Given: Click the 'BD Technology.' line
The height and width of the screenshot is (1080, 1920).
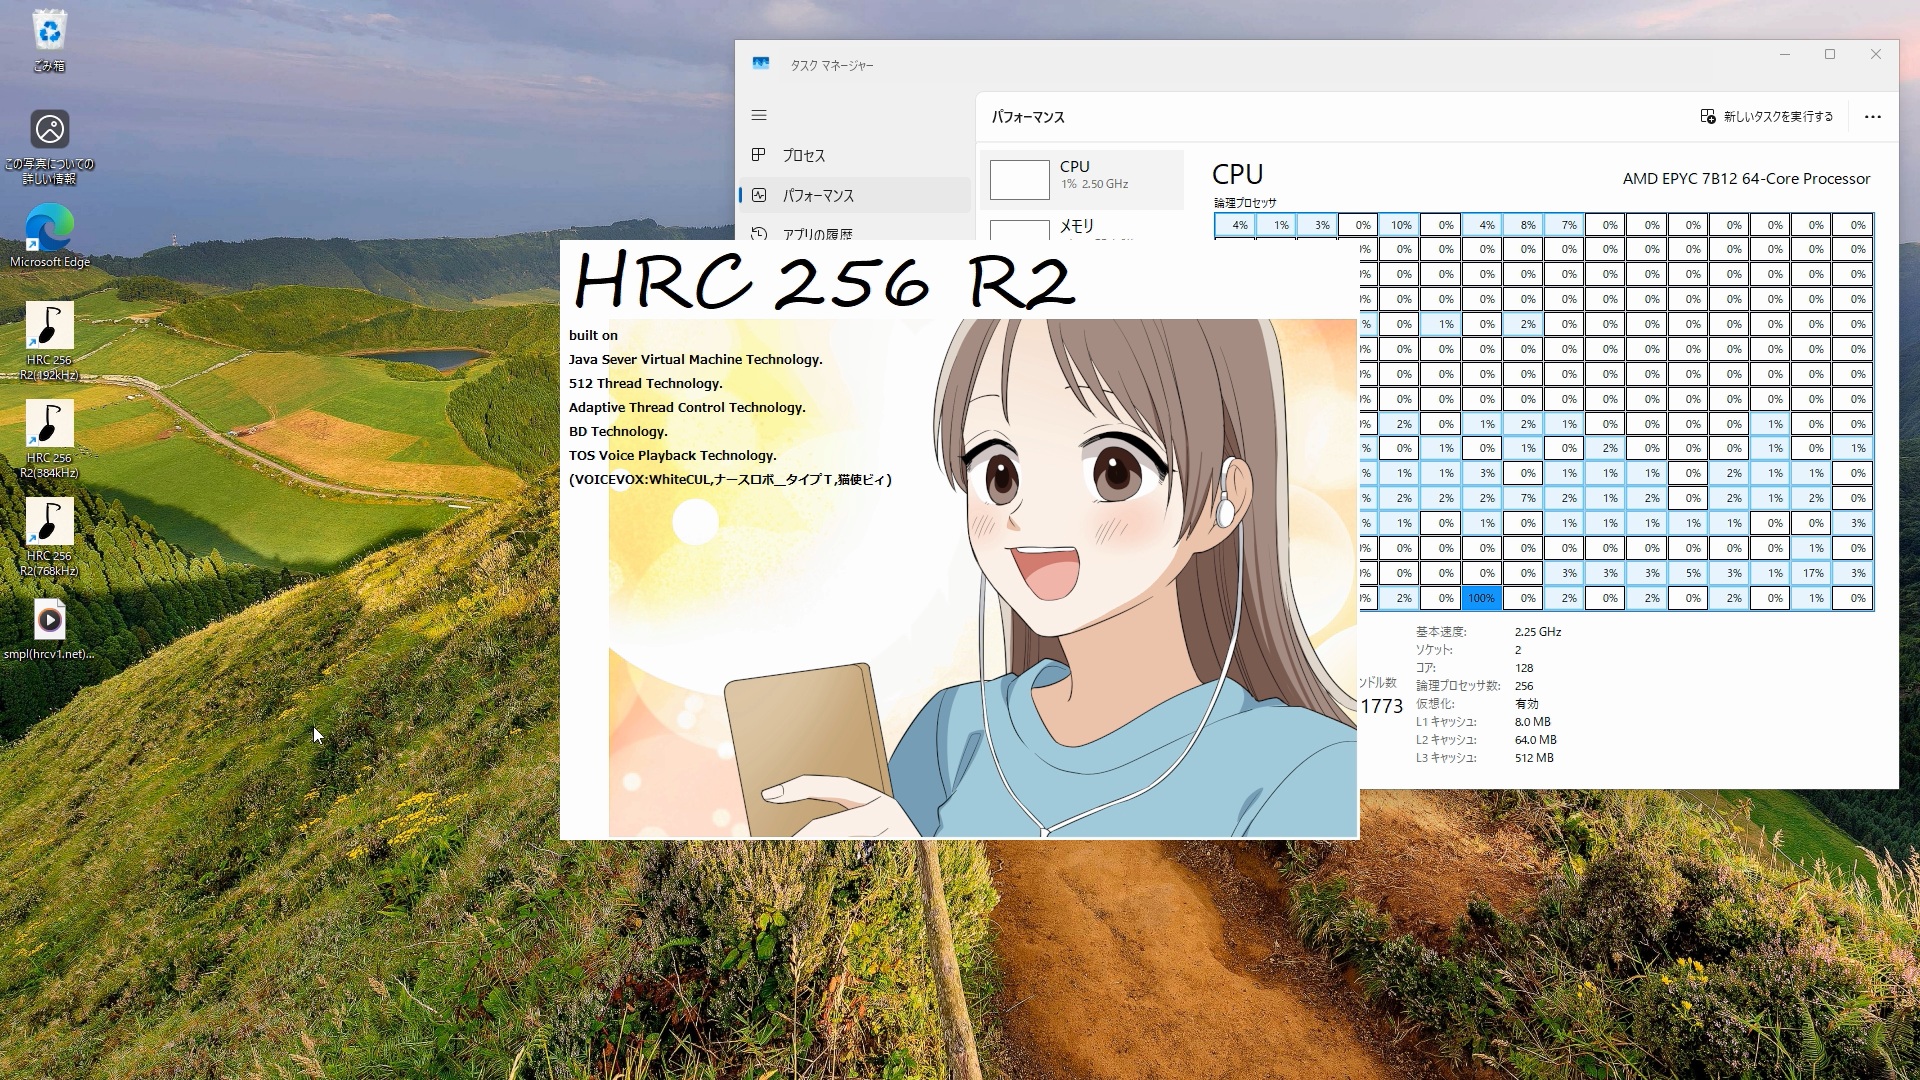Looking at the screenshot, I should [x=618, y=431].
